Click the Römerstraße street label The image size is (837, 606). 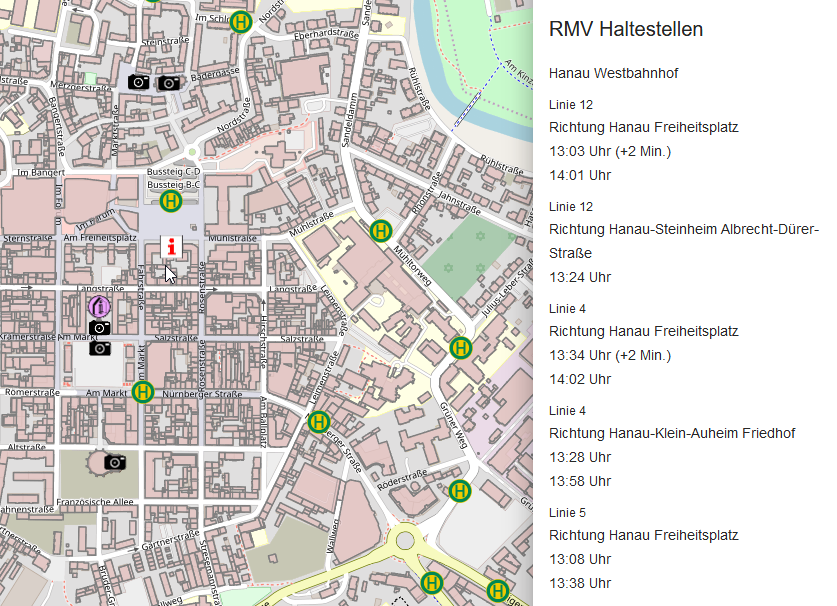[32, 392]
